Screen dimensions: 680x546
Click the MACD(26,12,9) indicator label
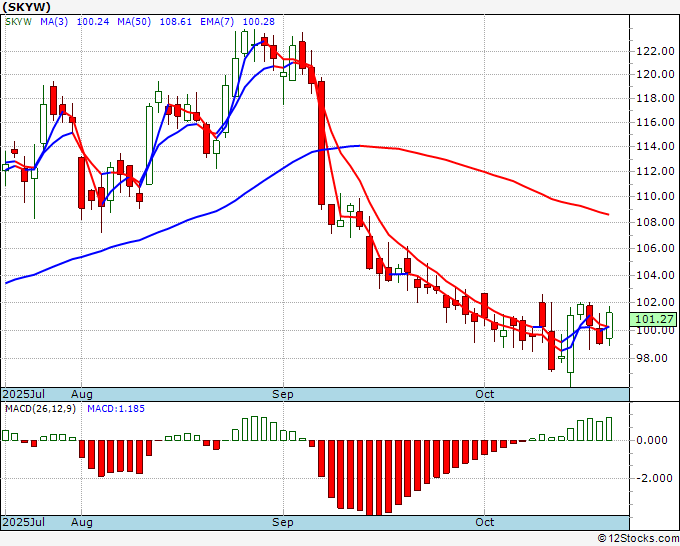pos(40,409)
